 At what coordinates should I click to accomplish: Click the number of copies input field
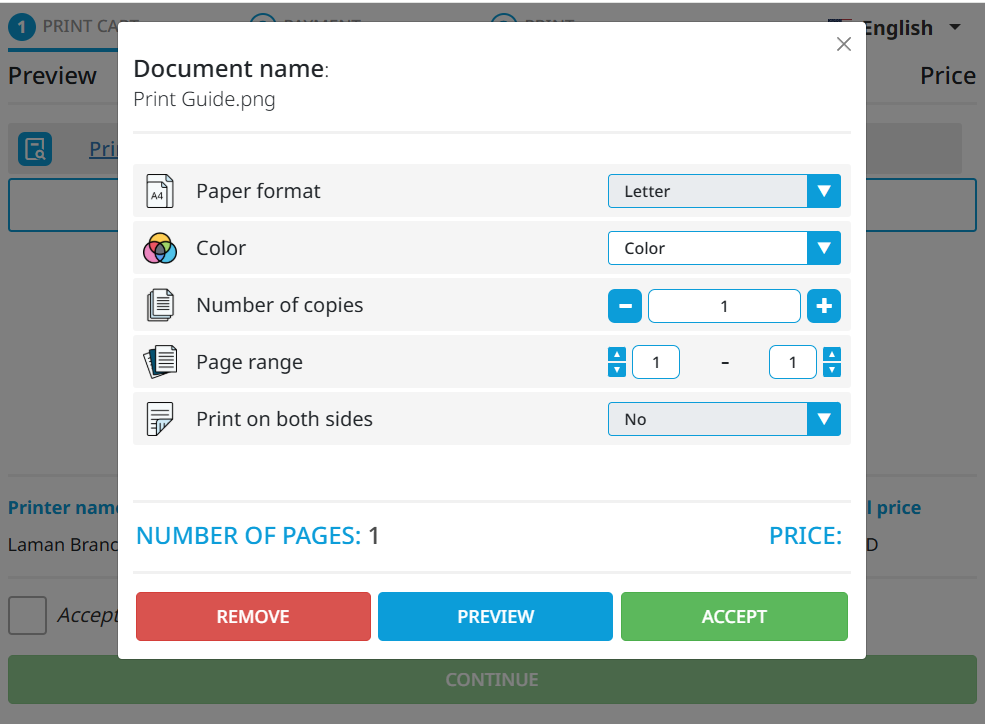click(724, 305)
